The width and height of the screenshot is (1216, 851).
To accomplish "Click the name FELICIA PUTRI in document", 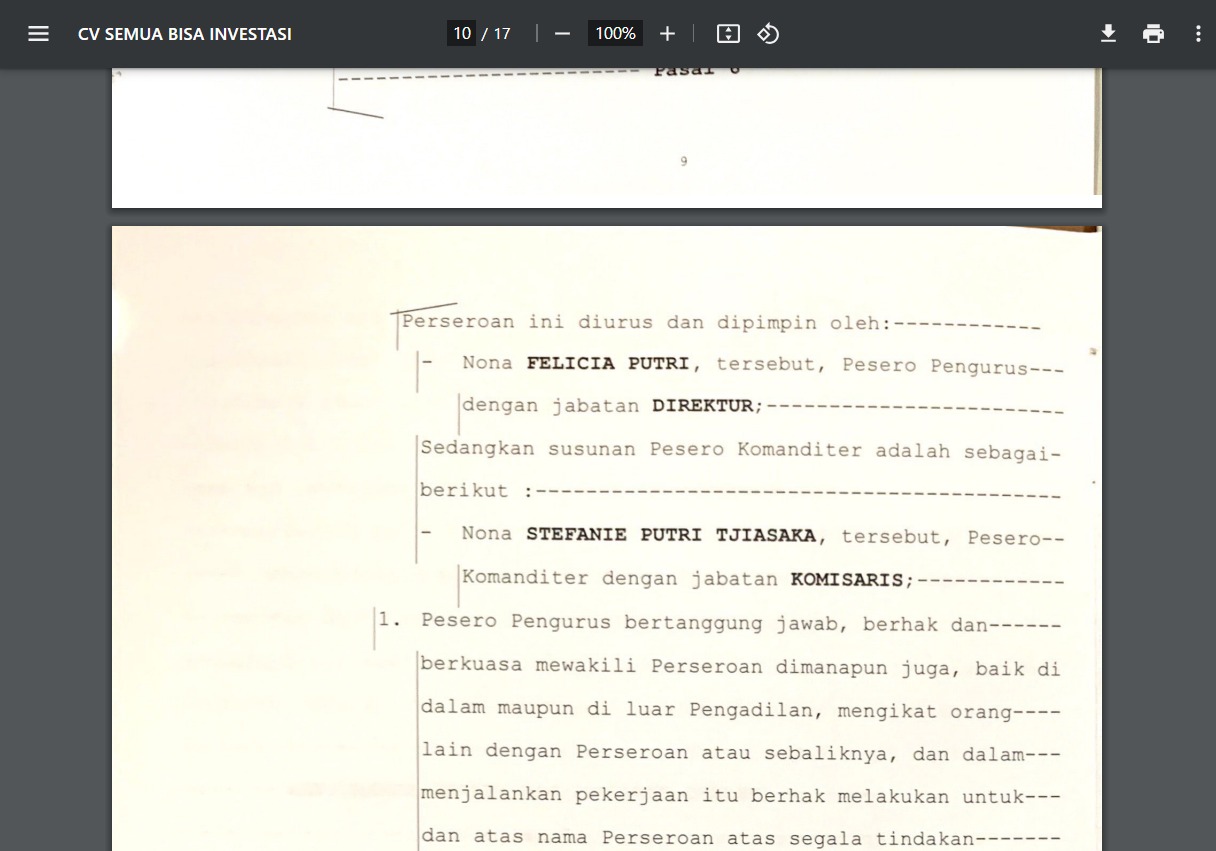I will (x=608, y=364).
